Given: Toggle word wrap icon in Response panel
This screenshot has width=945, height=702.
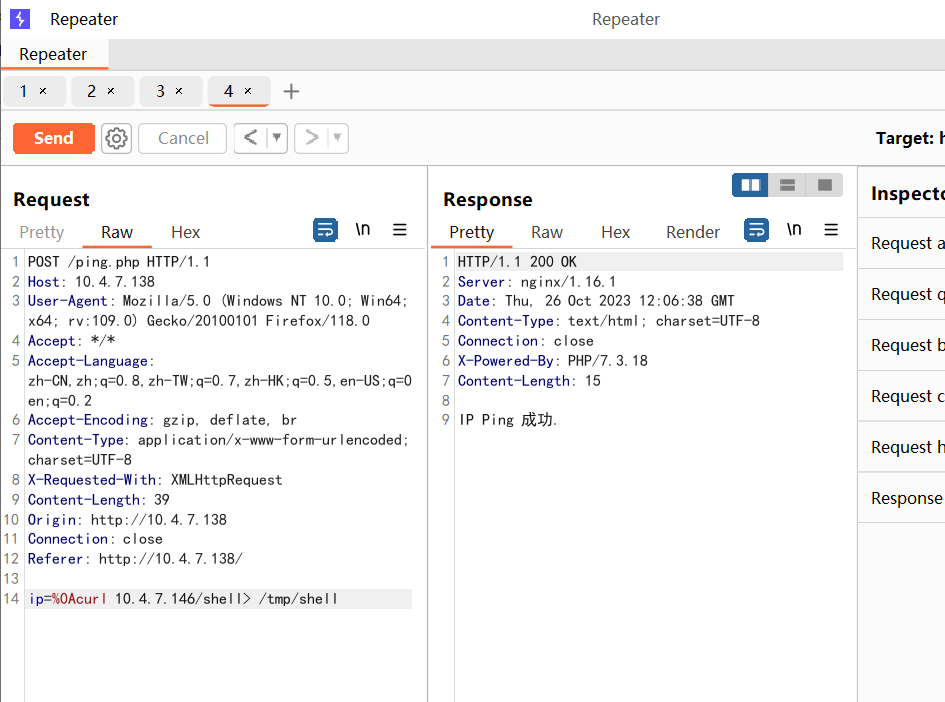Looking at the screenshot, I should tap(756, 230).
